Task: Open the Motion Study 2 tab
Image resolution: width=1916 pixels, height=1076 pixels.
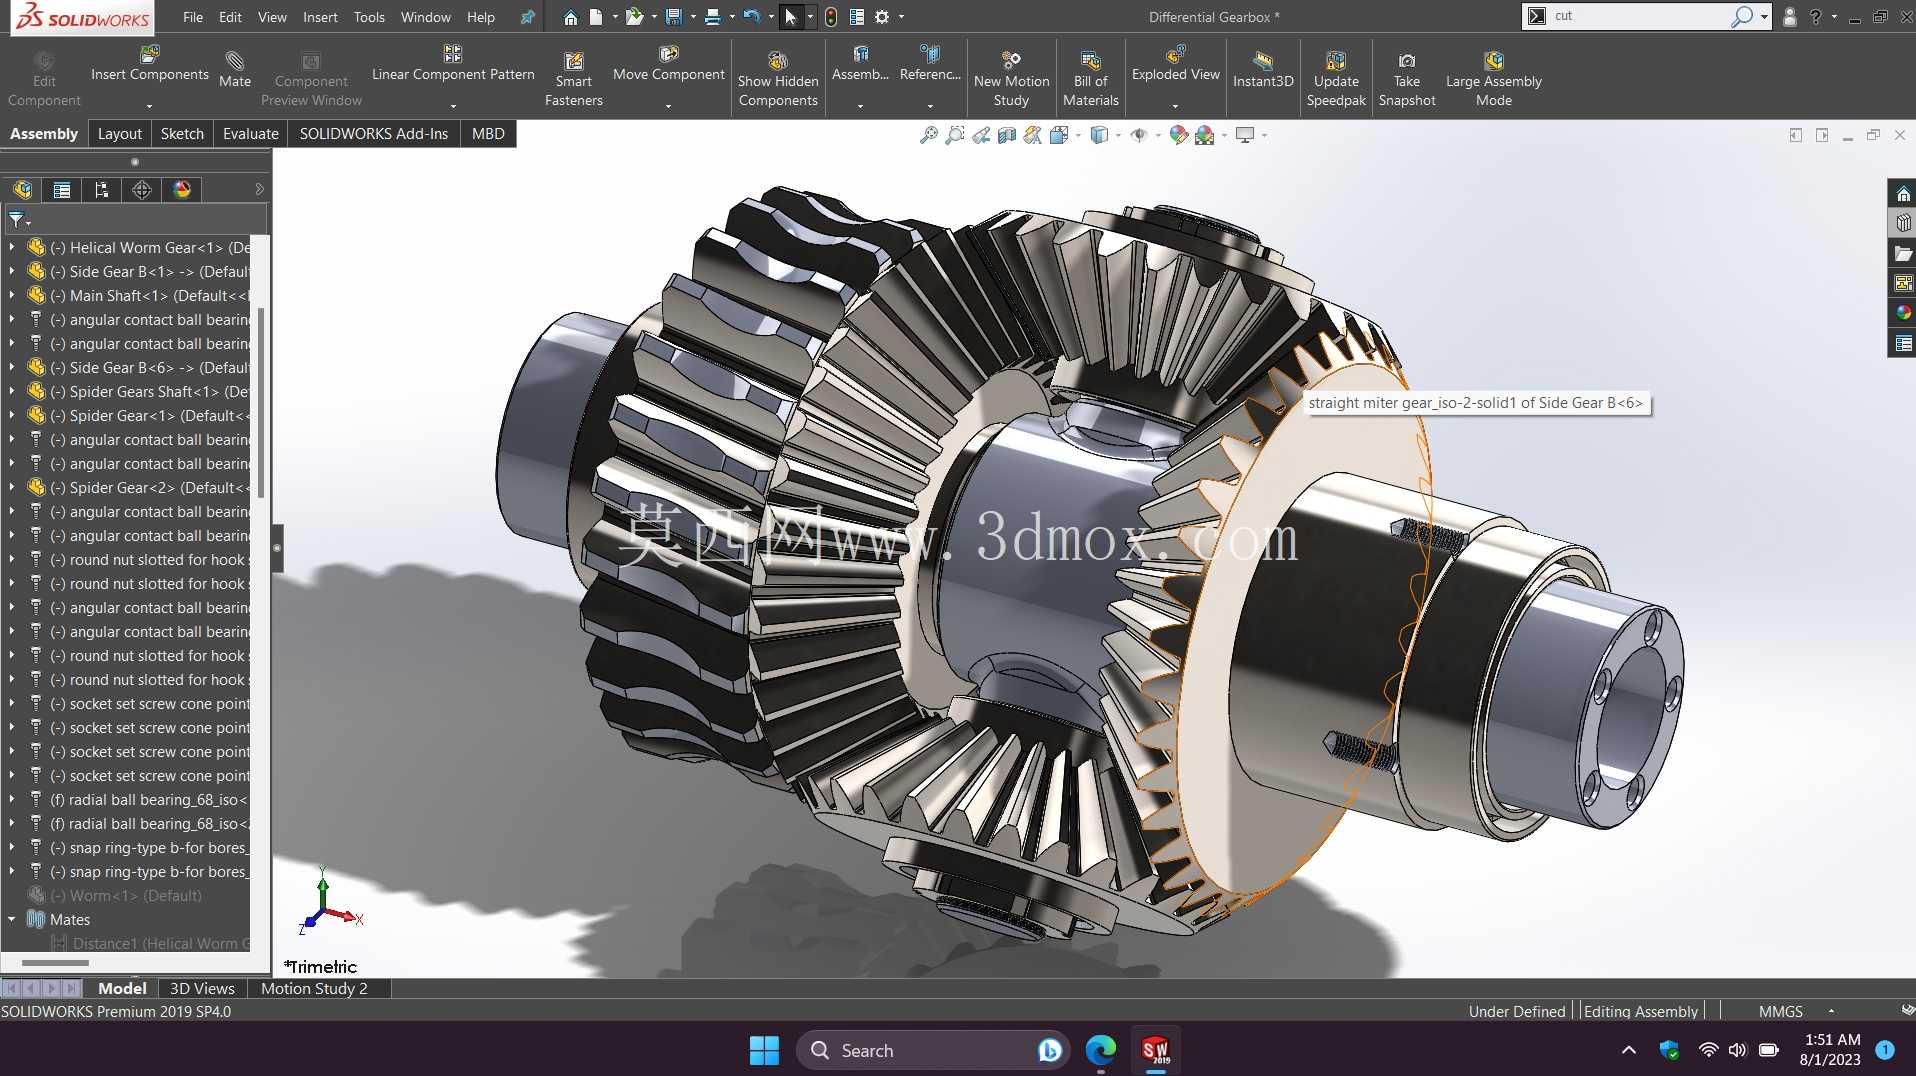Action: pos(314,988)
